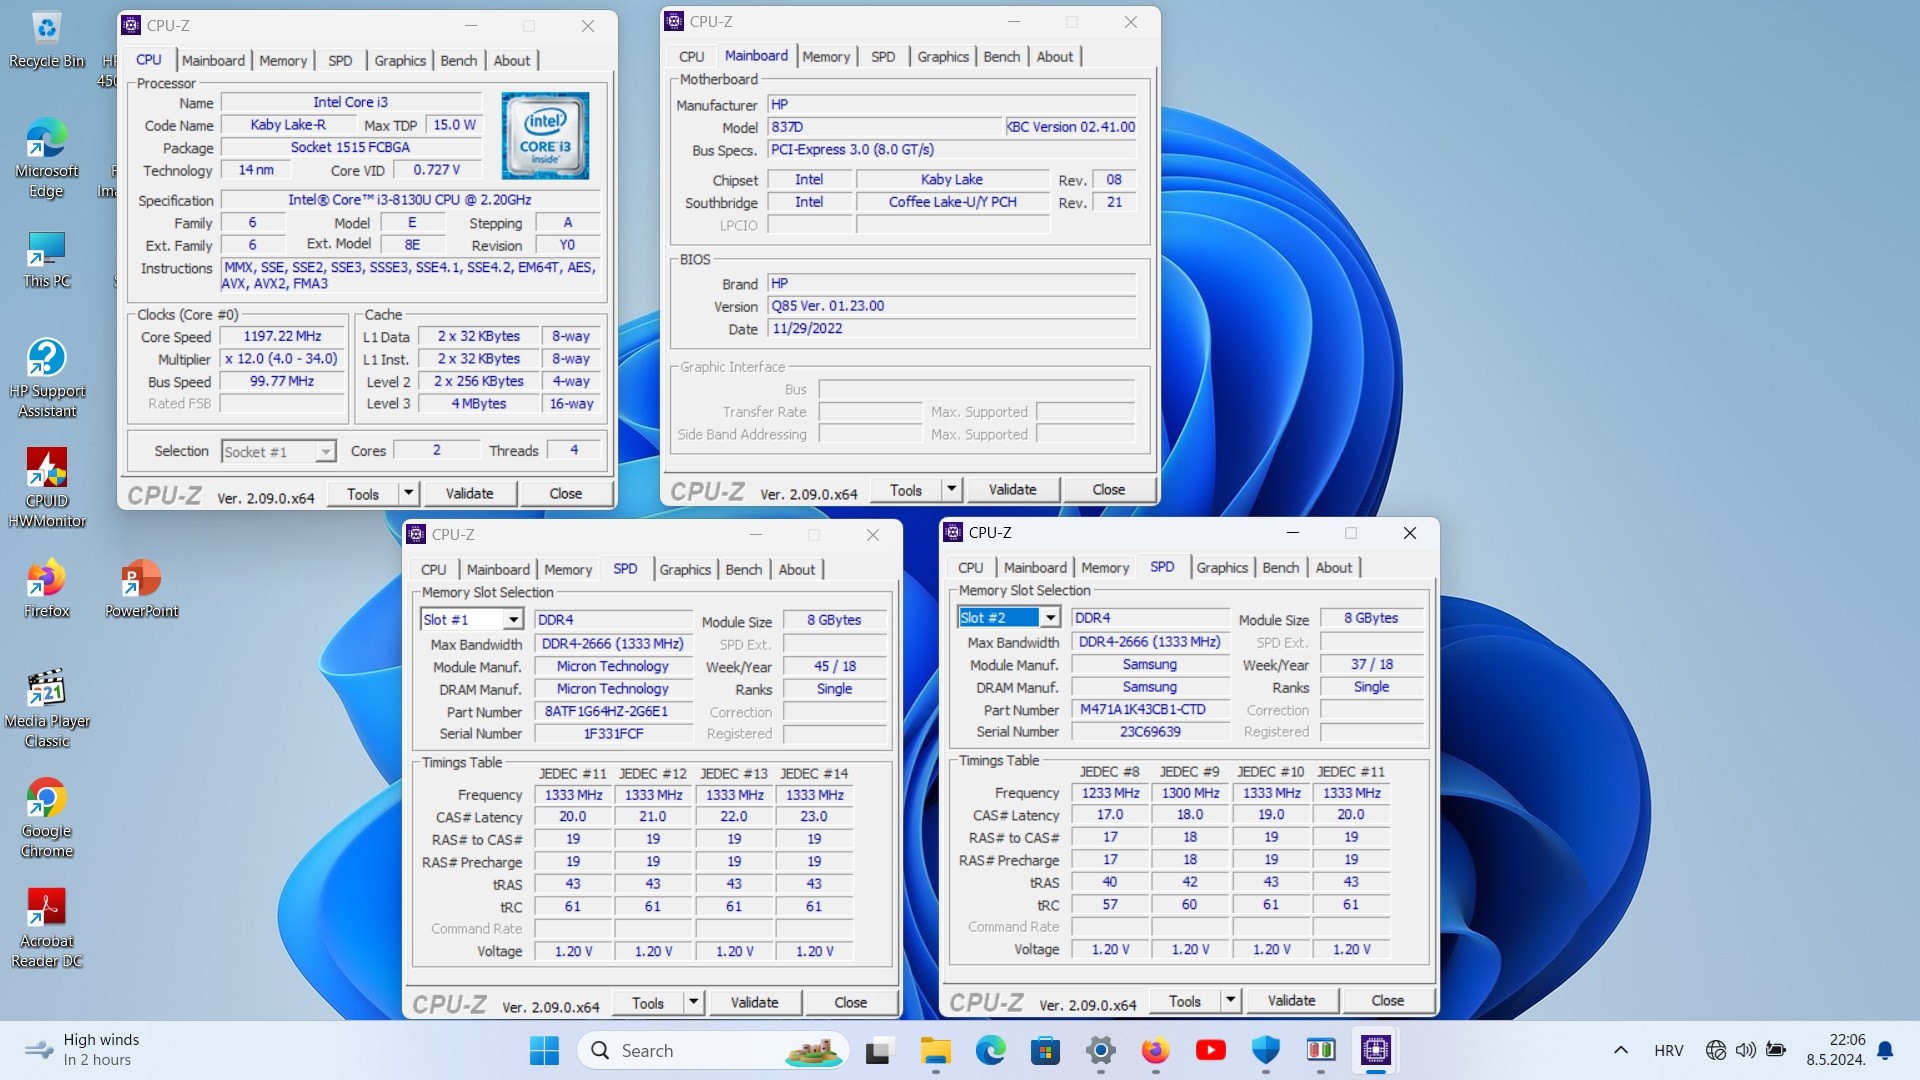1920x1080 pixels.
Task: Click the CPU-Z icon on the taskbar
Action: (x=1375, y=1050)
